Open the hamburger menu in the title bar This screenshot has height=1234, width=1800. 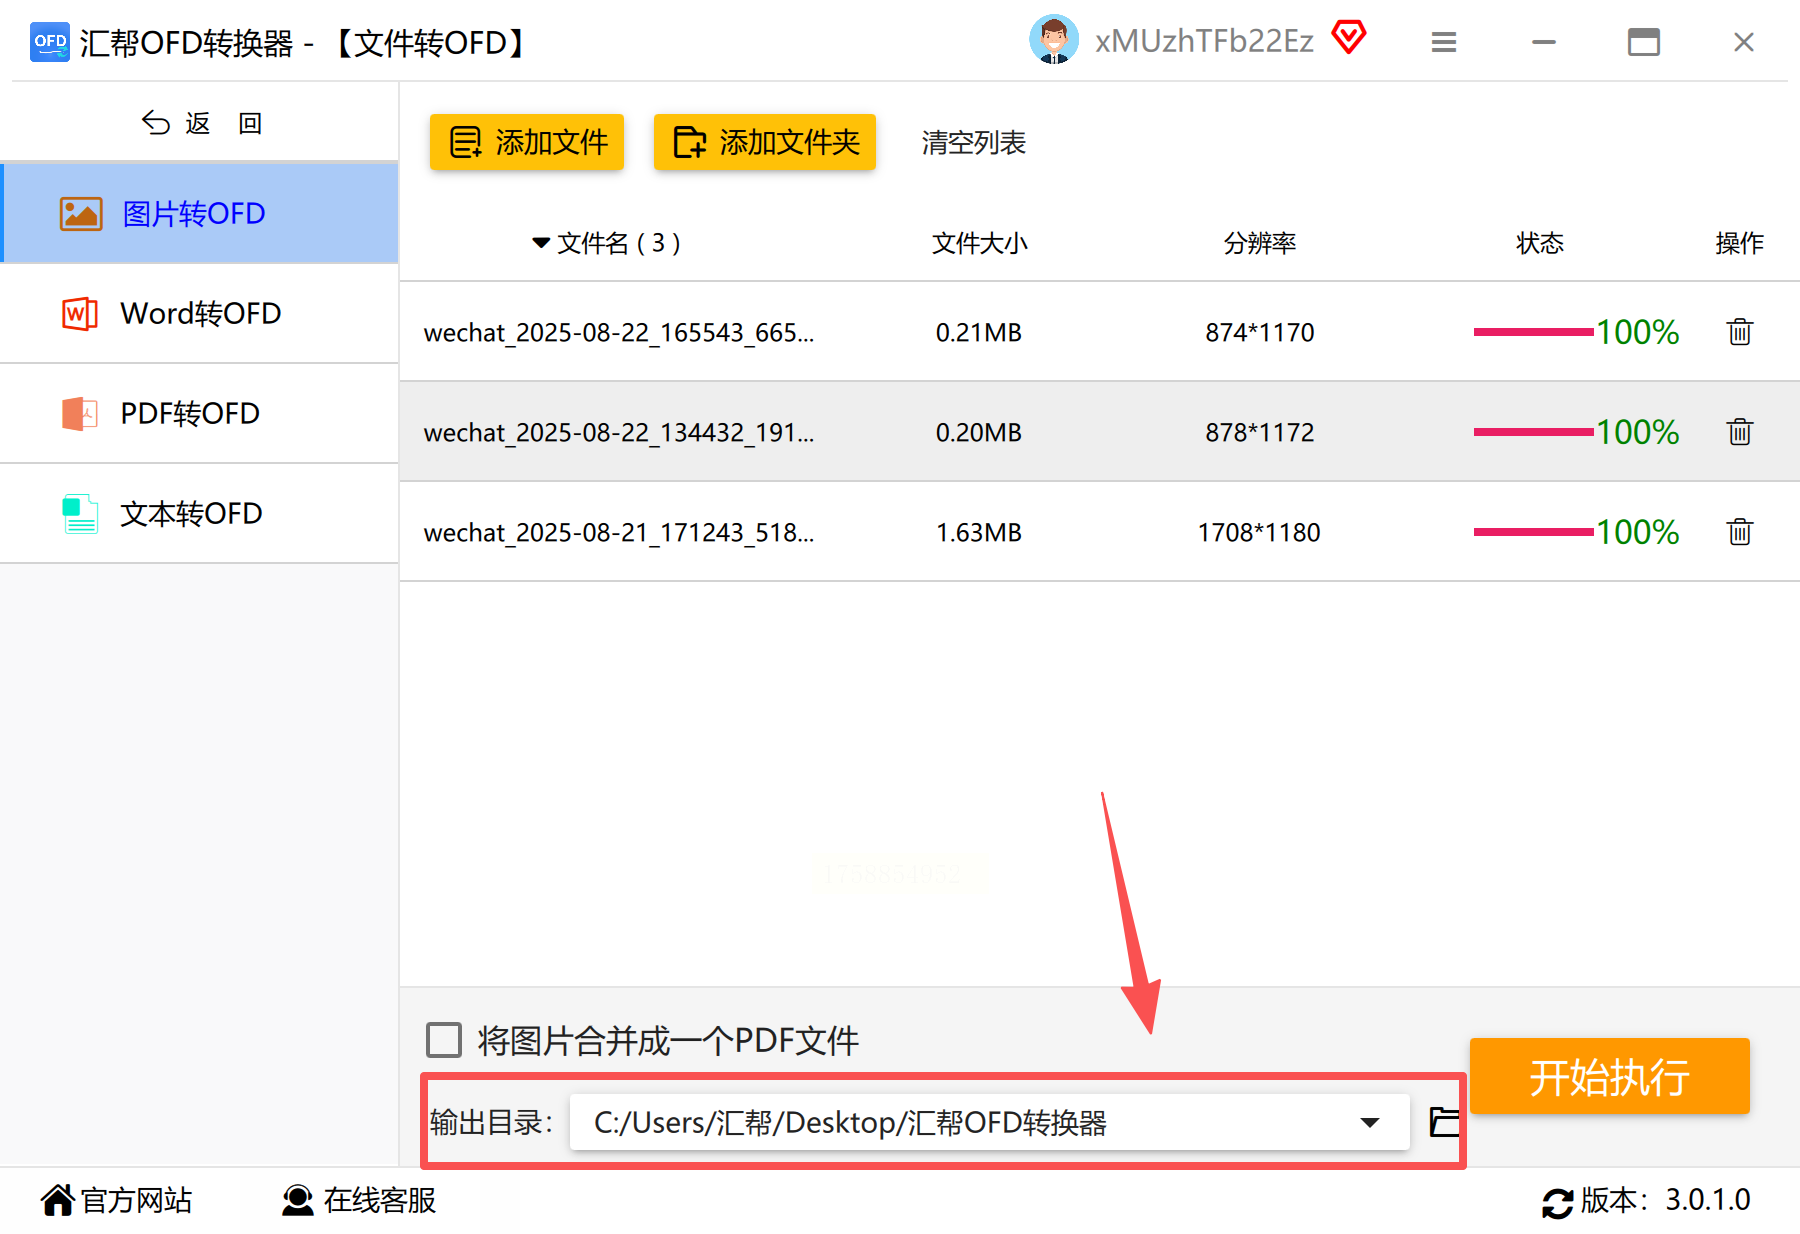(x=1443, y=42)
